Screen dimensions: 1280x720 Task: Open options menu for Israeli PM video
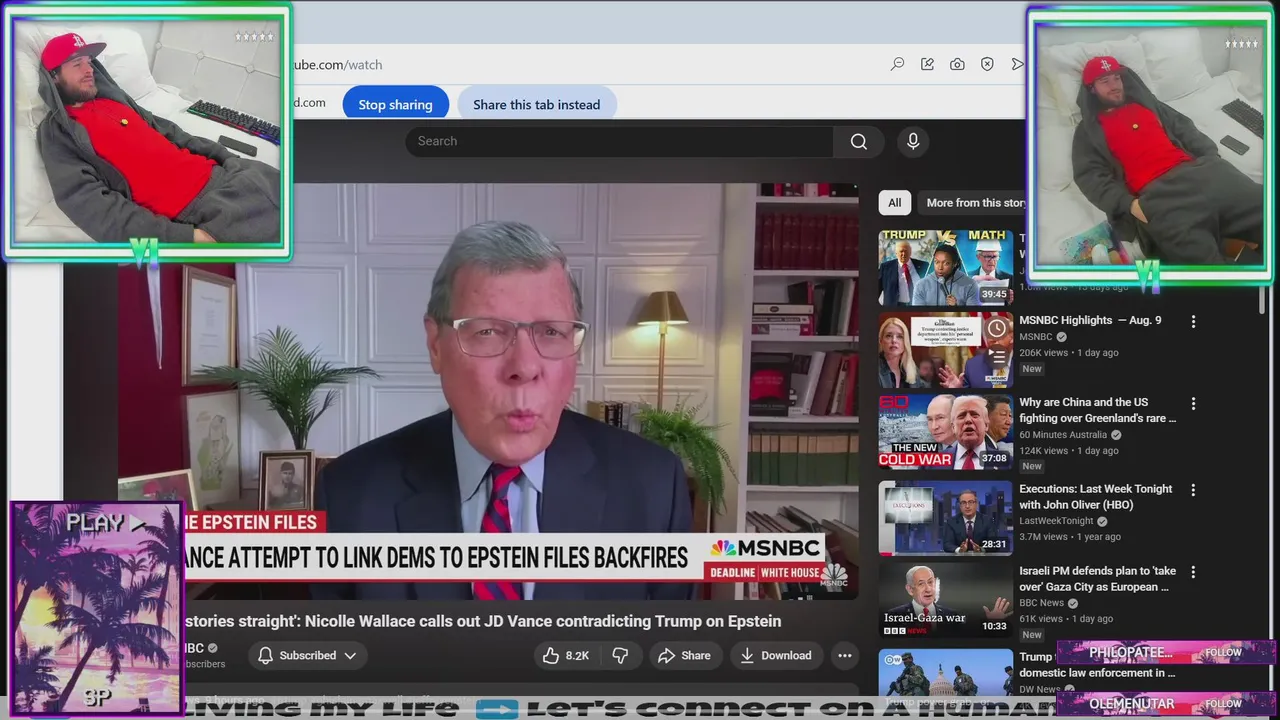click(x=1193, y=572)
